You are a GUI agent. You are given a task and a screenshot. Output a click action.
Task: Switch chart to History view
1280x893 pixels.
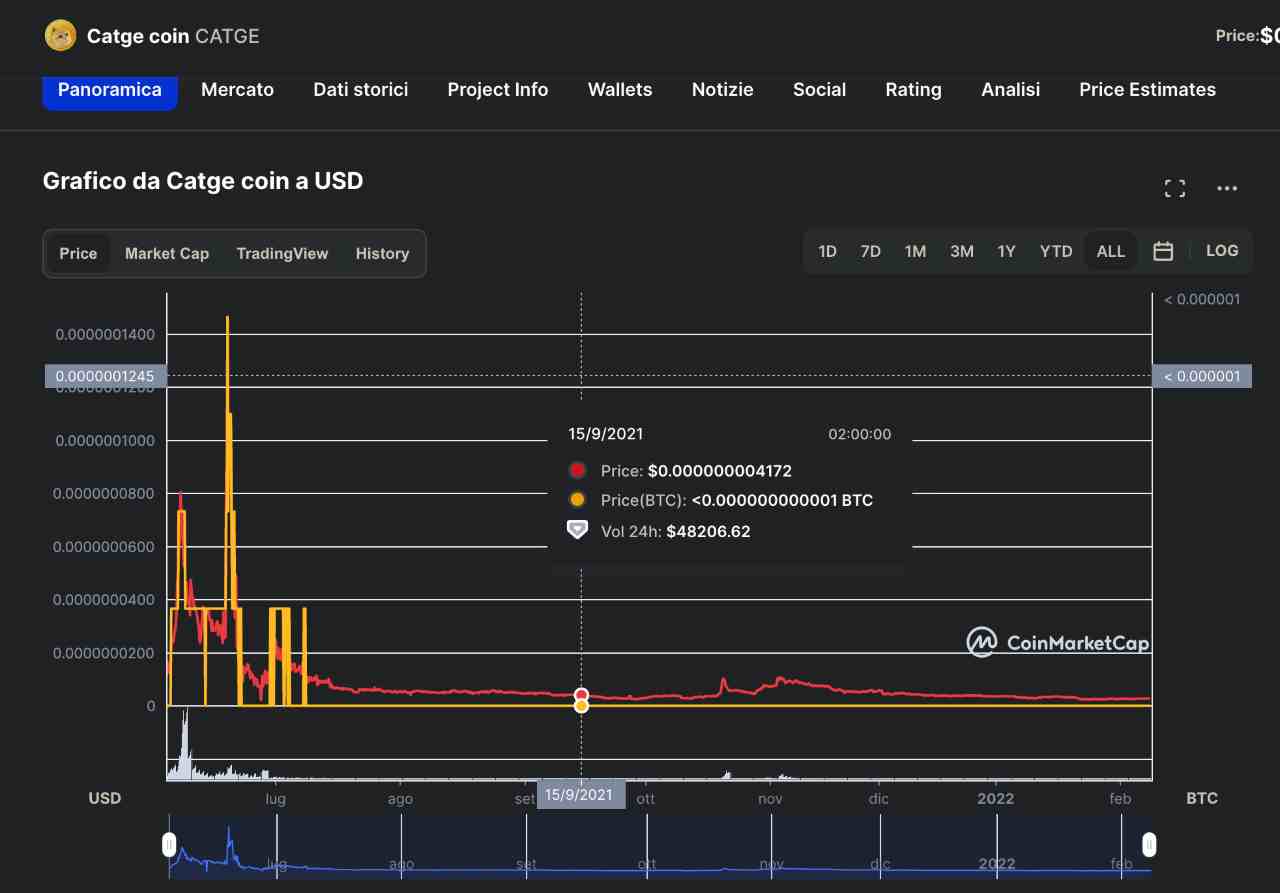click(x=382, y=254)
